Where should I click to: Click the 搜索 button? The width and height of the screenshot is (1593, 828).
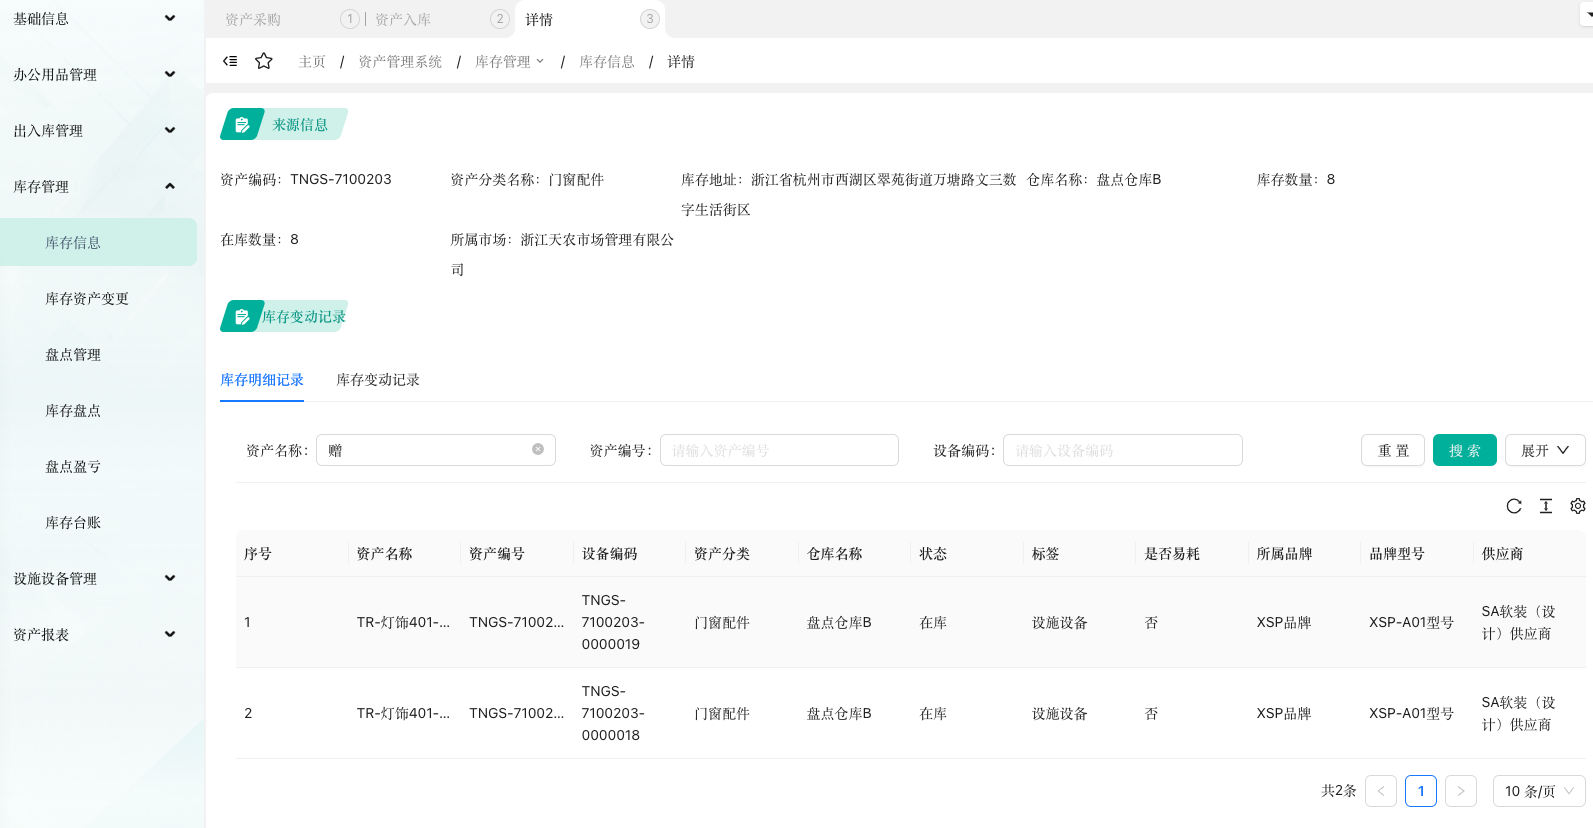coord(1464,450)
